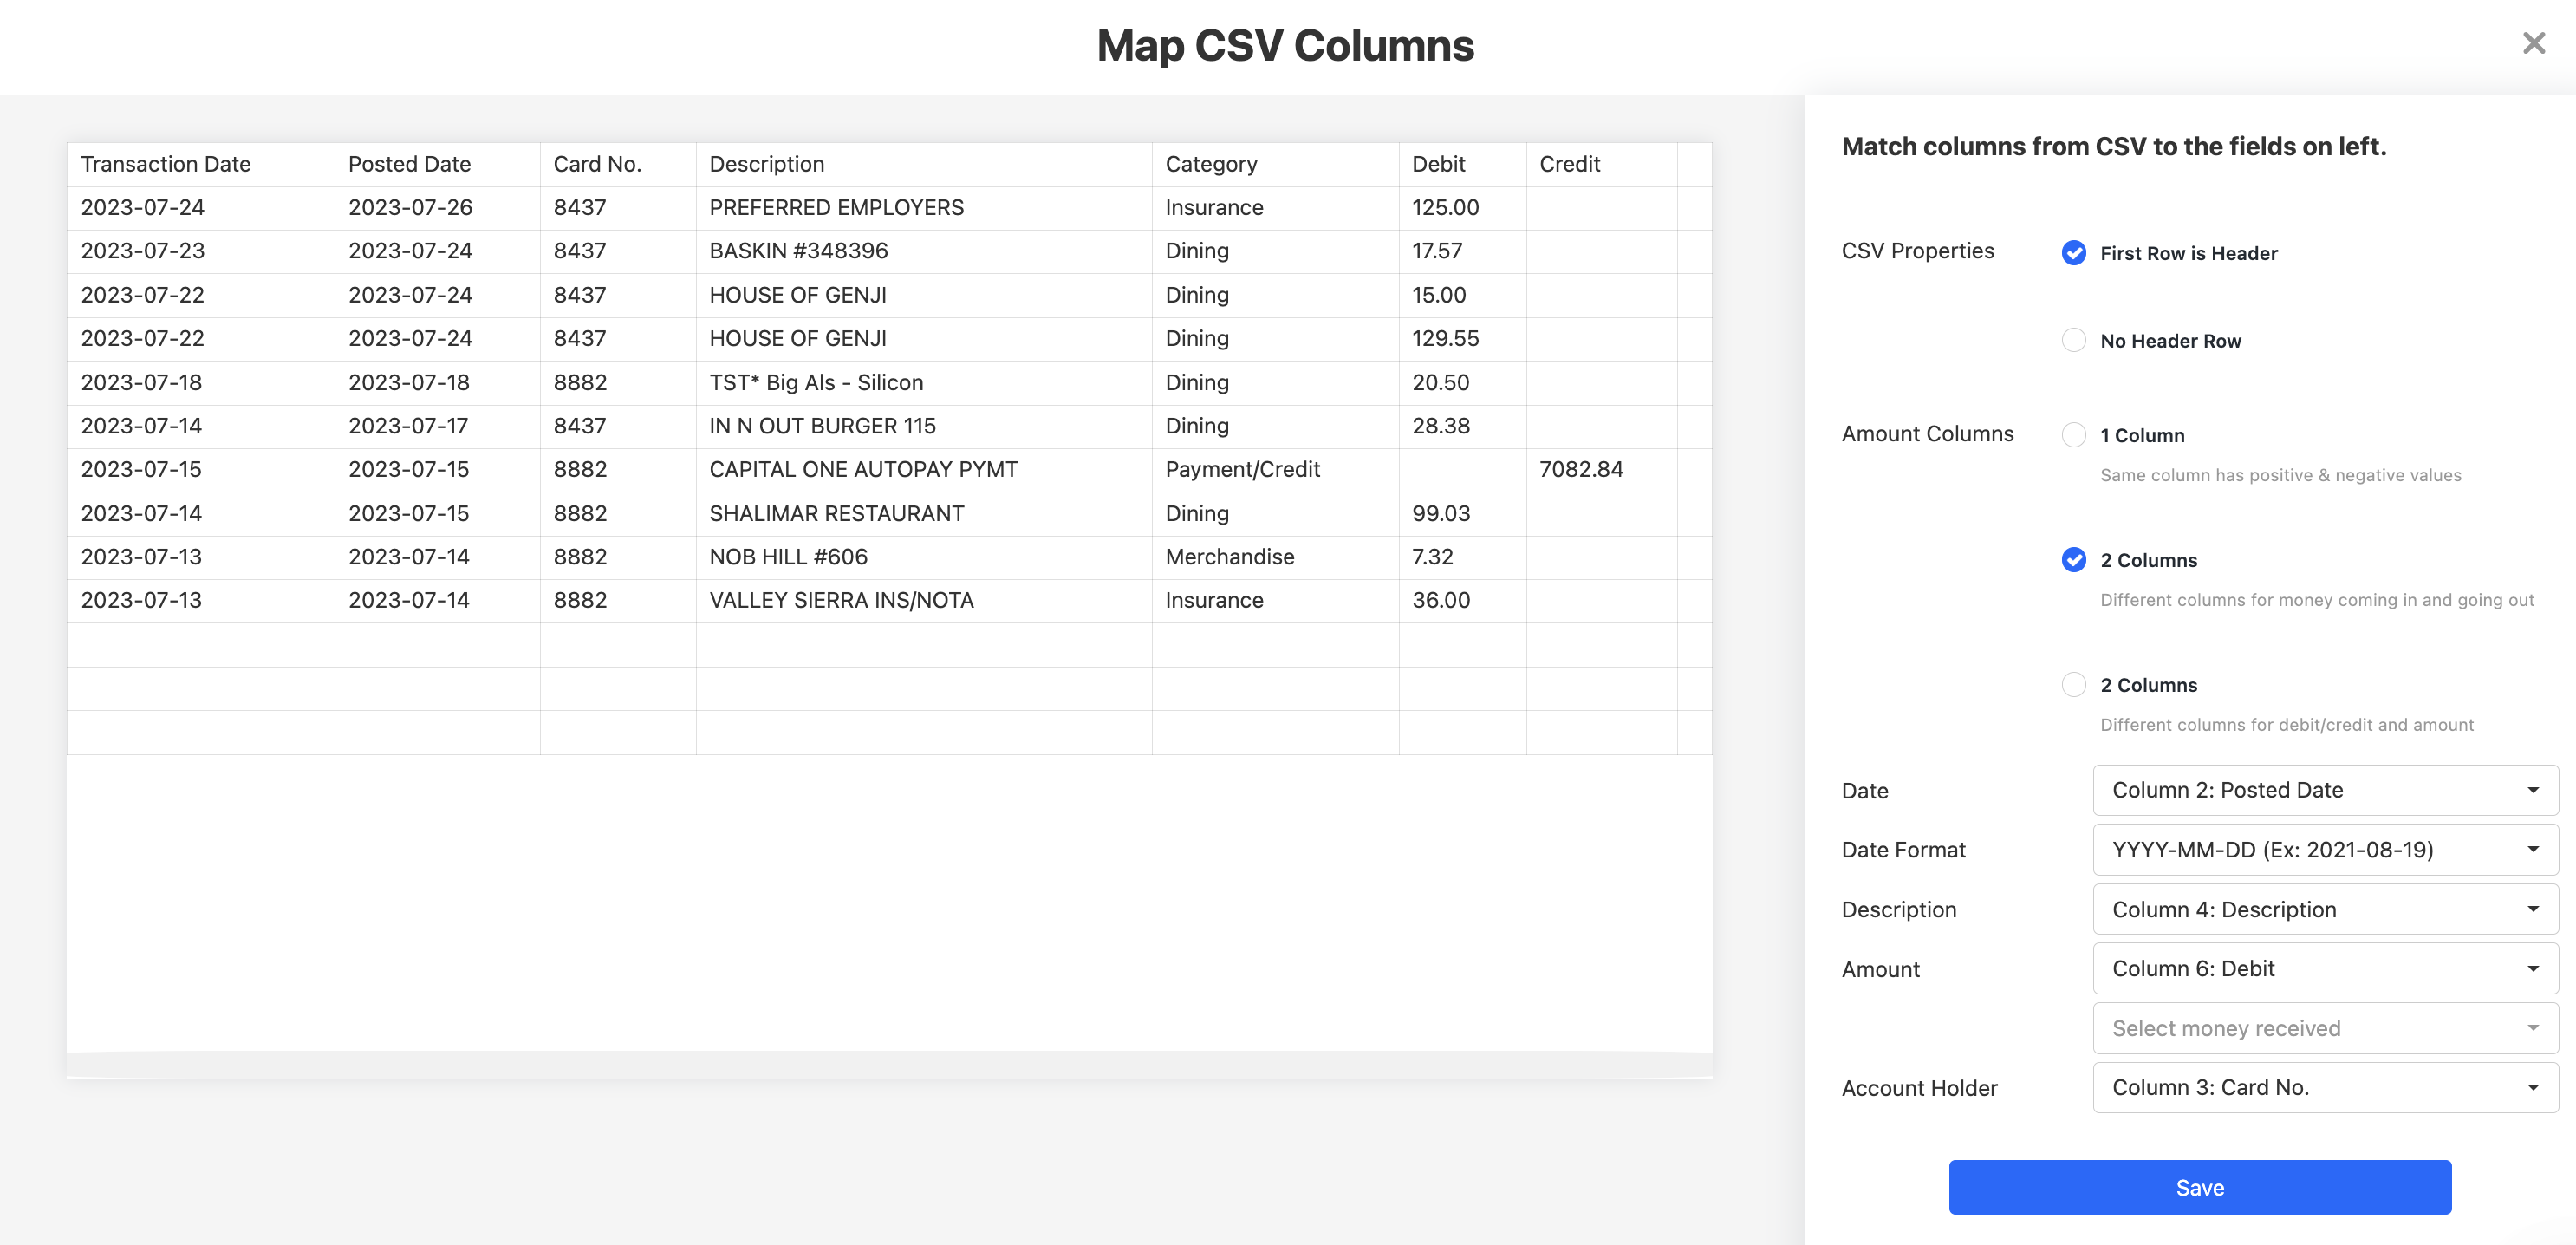2576x1245 pixels.
Task: Click the 2023-07-26 posted date cell
Action: [437, 208]
